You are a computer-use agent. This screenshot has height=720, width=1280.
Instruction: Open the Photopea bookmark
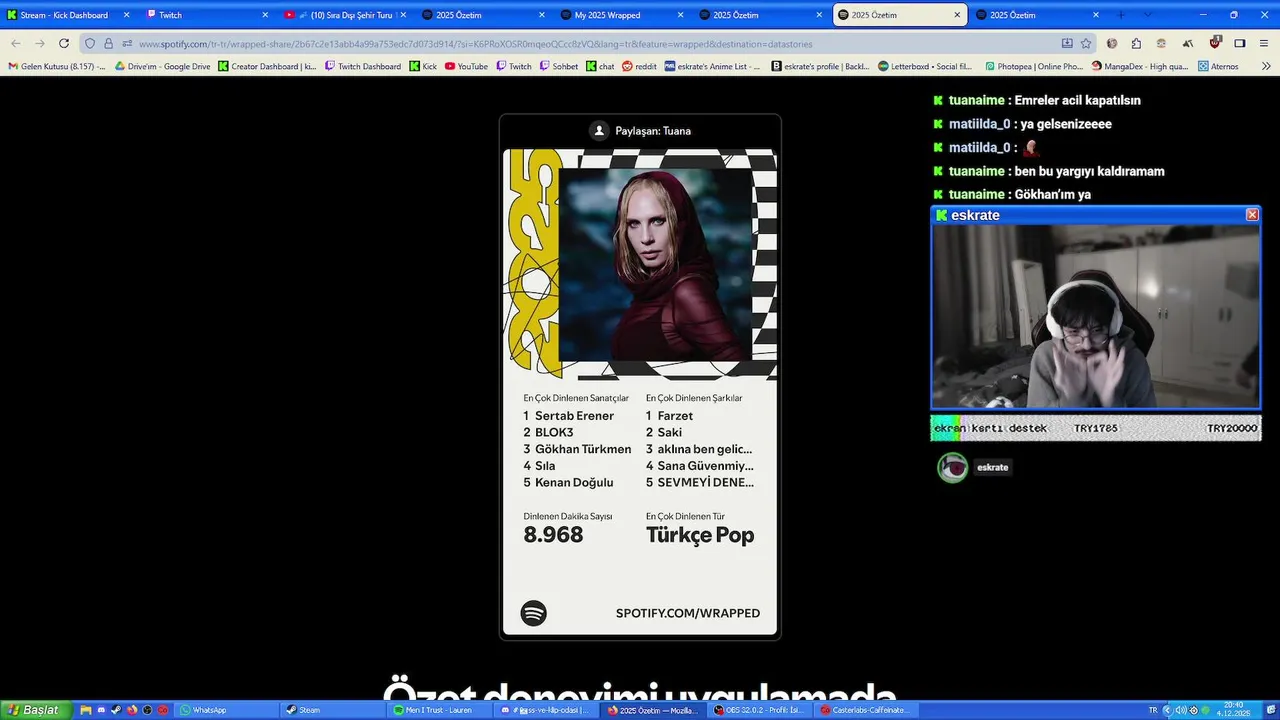[1033, 66]
